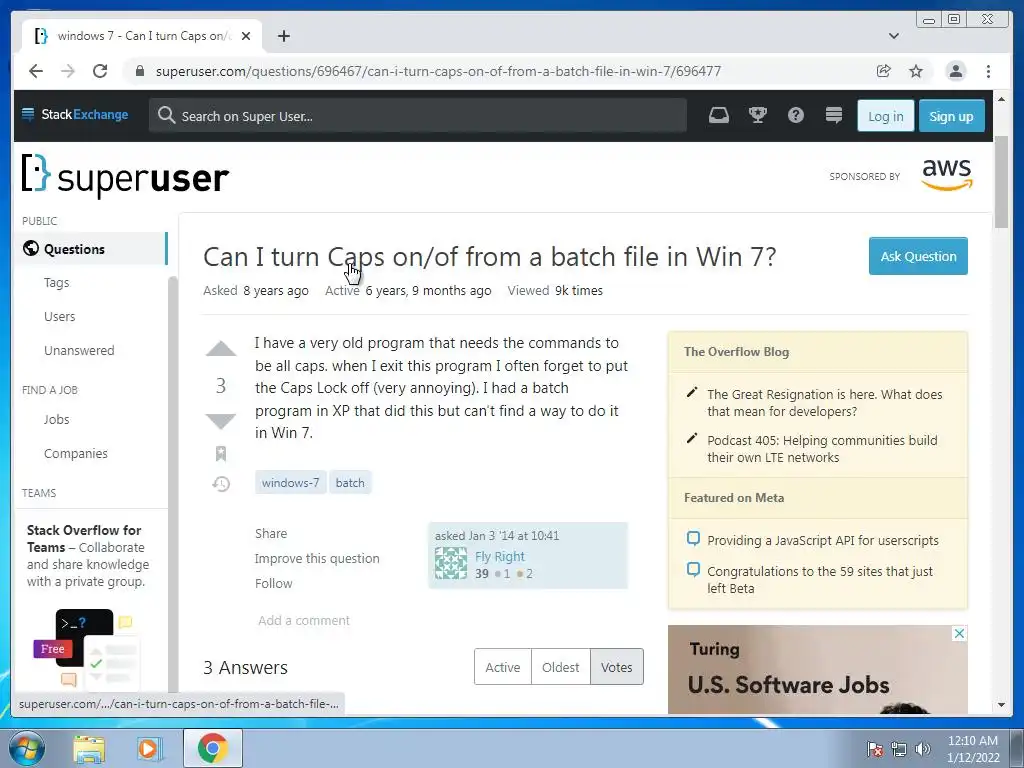Open the Fly Right avatar image
The image size is (1024, 768).
[x=451, y=563]
